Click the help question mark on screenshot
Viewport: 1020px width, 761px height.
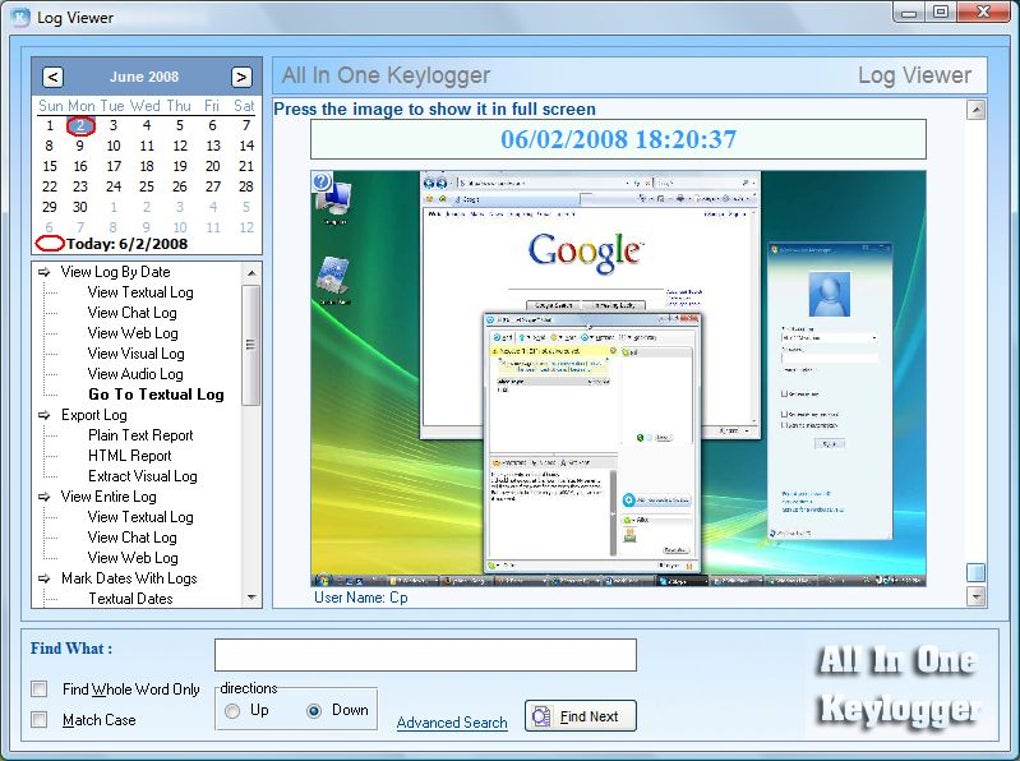(321, 181)
